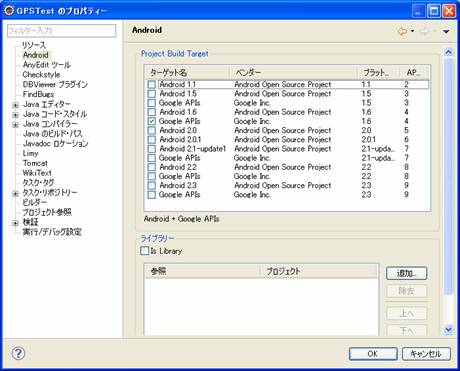Select Javadoc ロケーション in the tree
This screenshot has width=460, height=371.
55,144
